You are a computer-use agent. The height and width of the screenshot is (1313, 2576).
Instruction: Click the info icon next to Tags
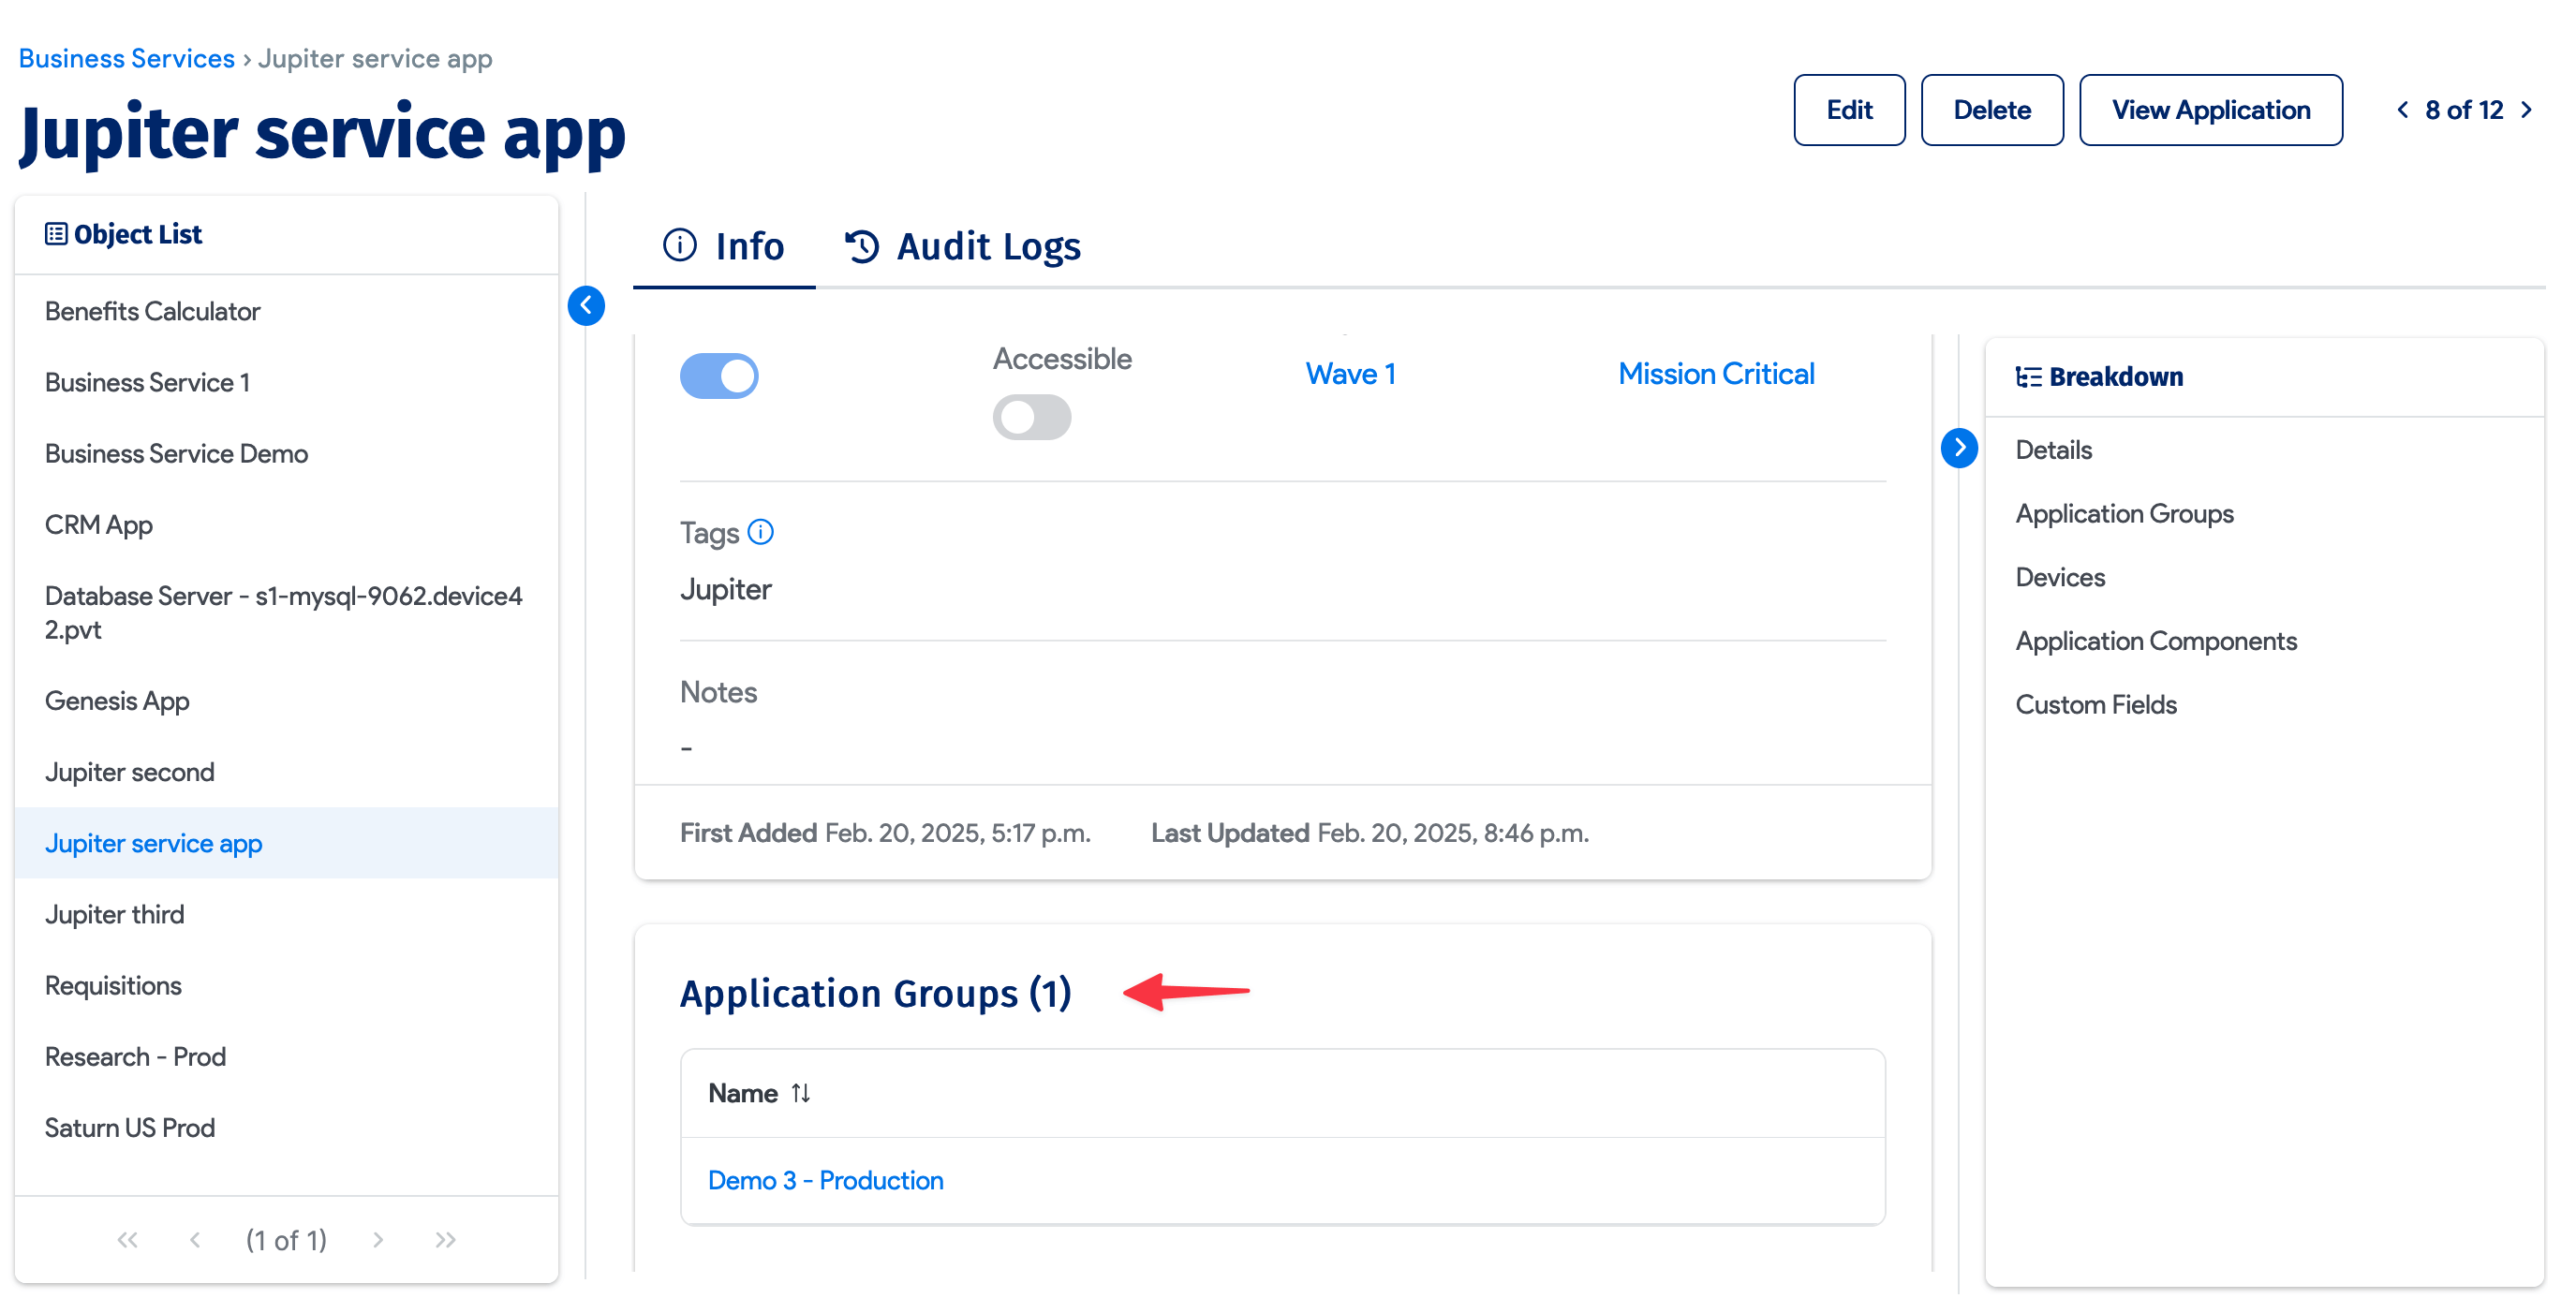[760, 532]
